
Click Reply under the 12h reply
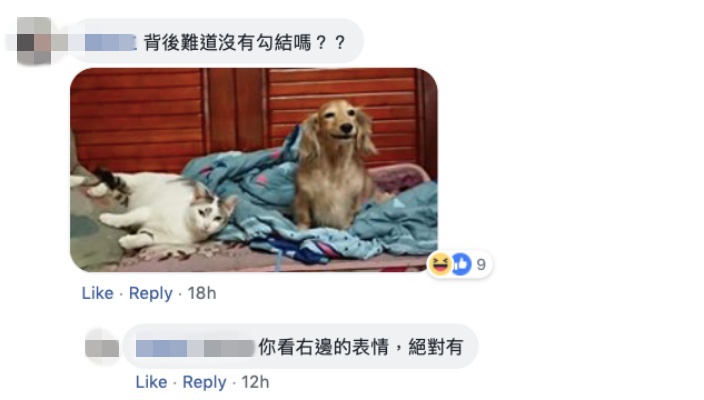(204, 382)
